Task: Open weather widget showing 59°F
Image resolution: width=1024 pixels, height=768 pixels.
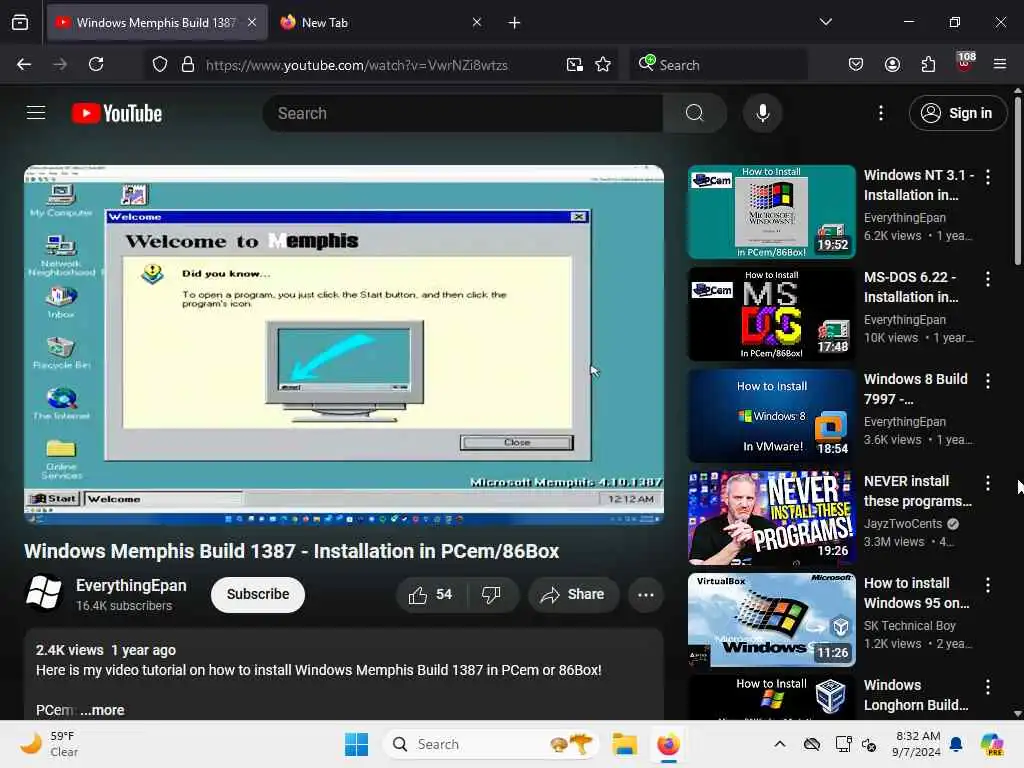Action: (49, 744)
